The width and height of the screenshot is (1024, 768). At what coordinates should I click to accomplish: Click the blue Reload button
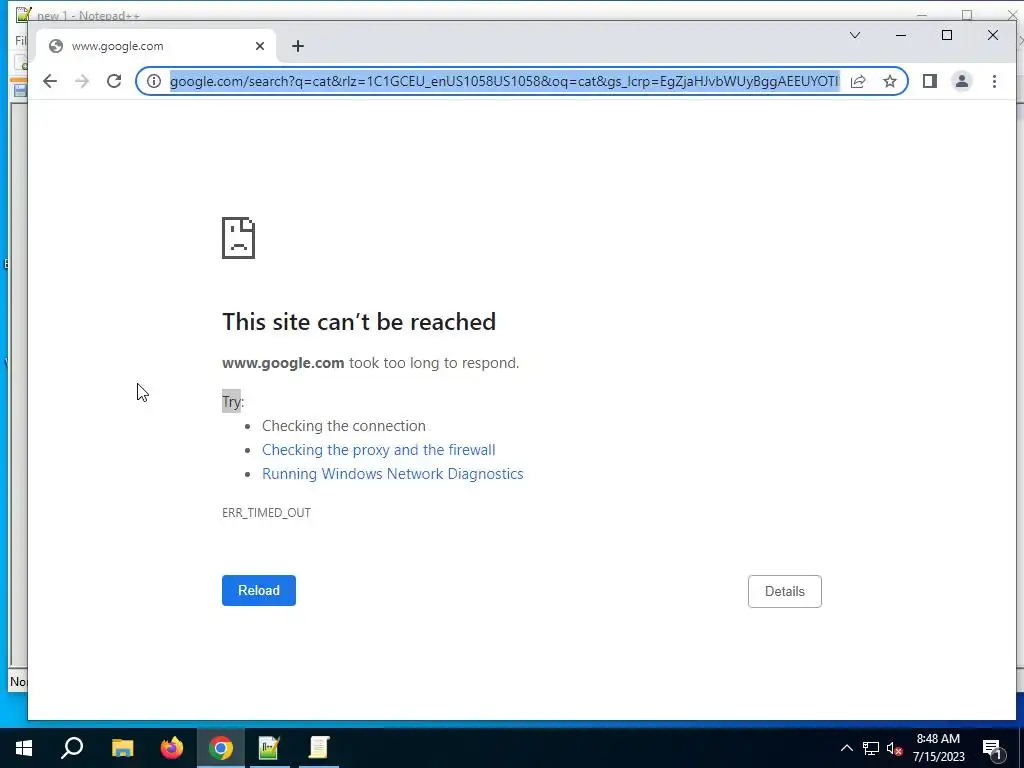pos(259,590)
